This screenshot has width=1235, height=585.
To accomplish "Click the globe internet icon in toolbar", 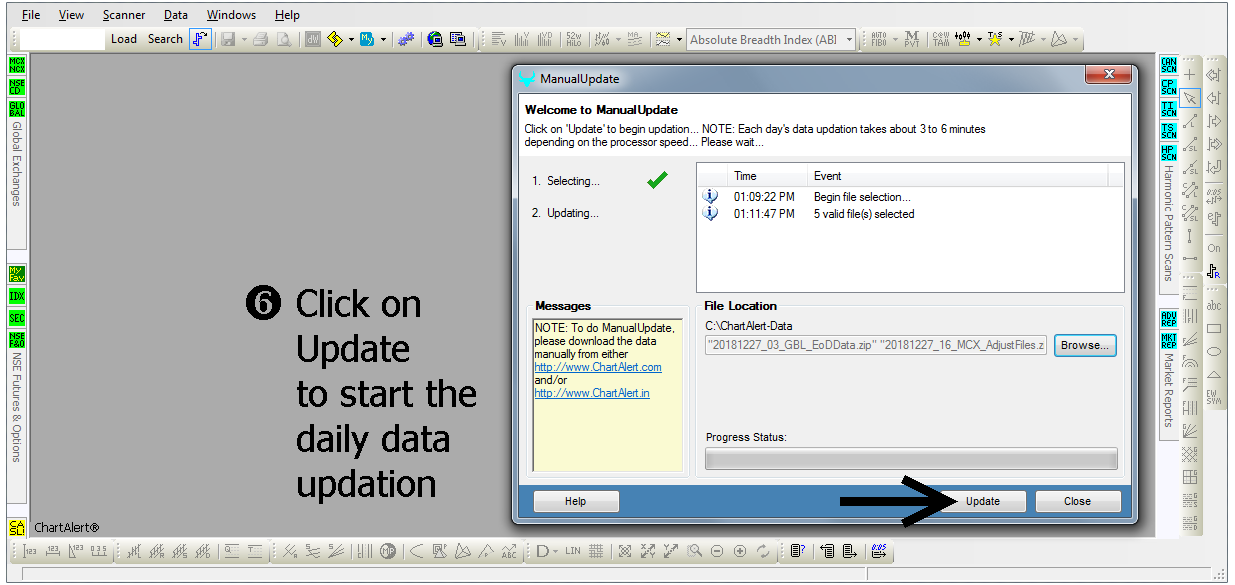I will pos(435,39).
